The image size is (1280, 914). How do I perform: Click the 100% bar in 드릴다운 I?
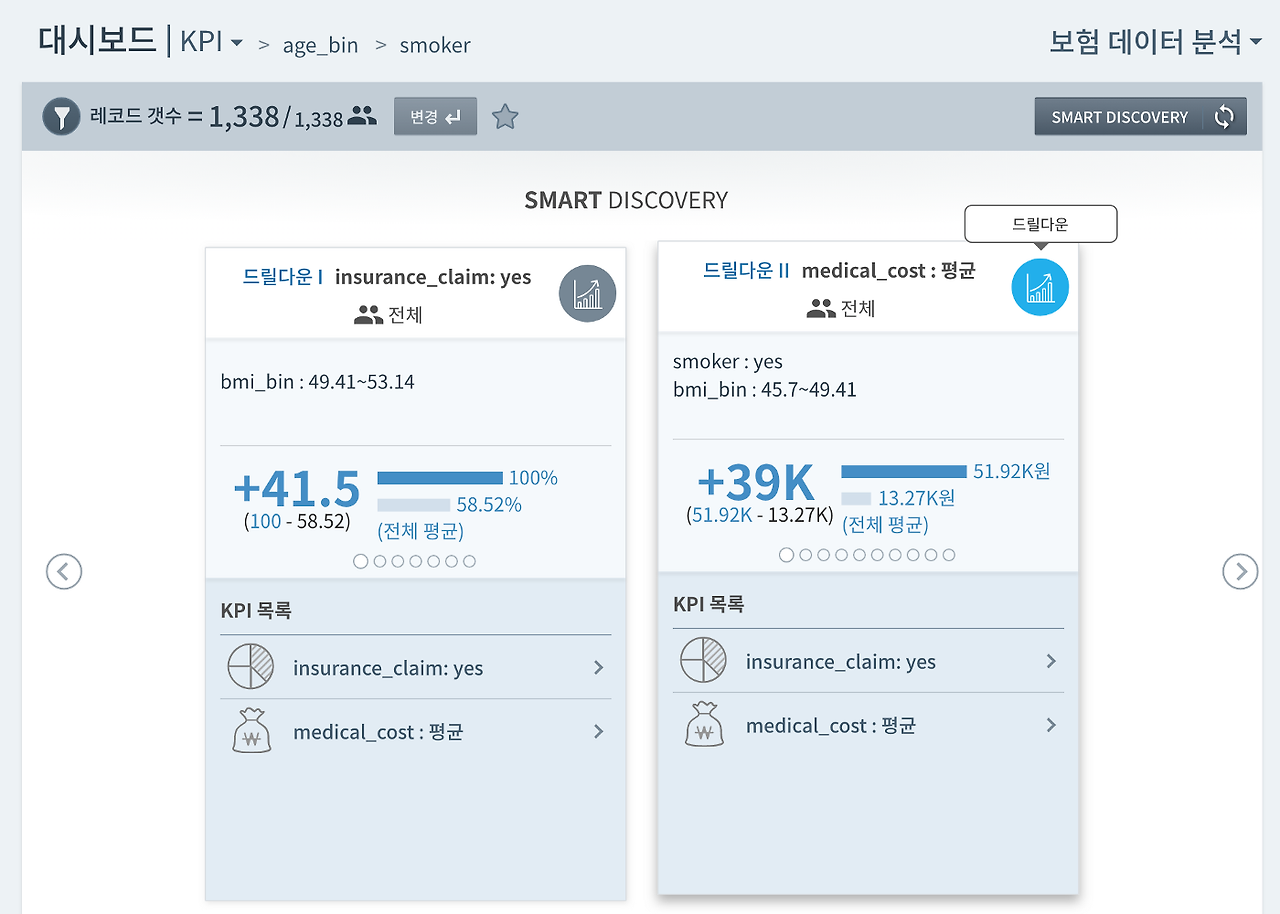point(440,478)
